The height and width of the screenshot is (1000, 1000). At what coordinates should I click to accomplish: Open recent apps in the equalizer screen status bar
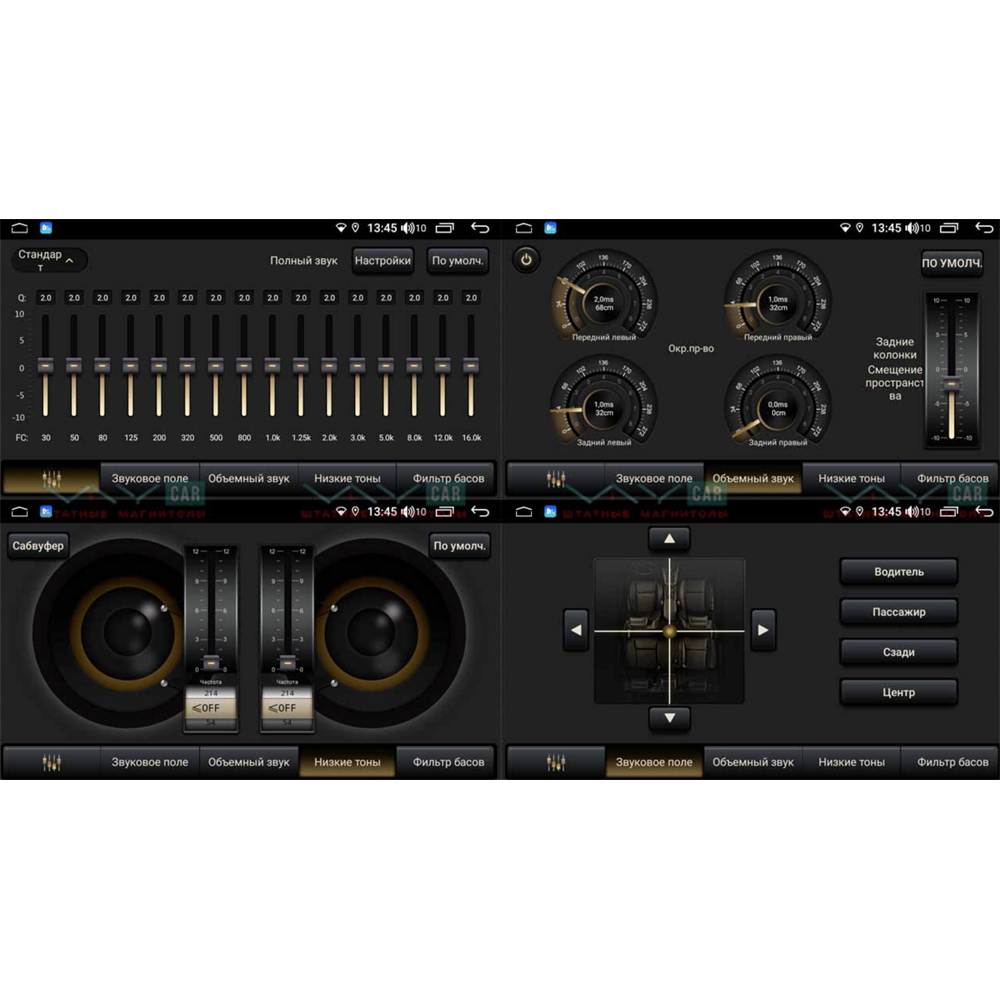pos(445,228)
